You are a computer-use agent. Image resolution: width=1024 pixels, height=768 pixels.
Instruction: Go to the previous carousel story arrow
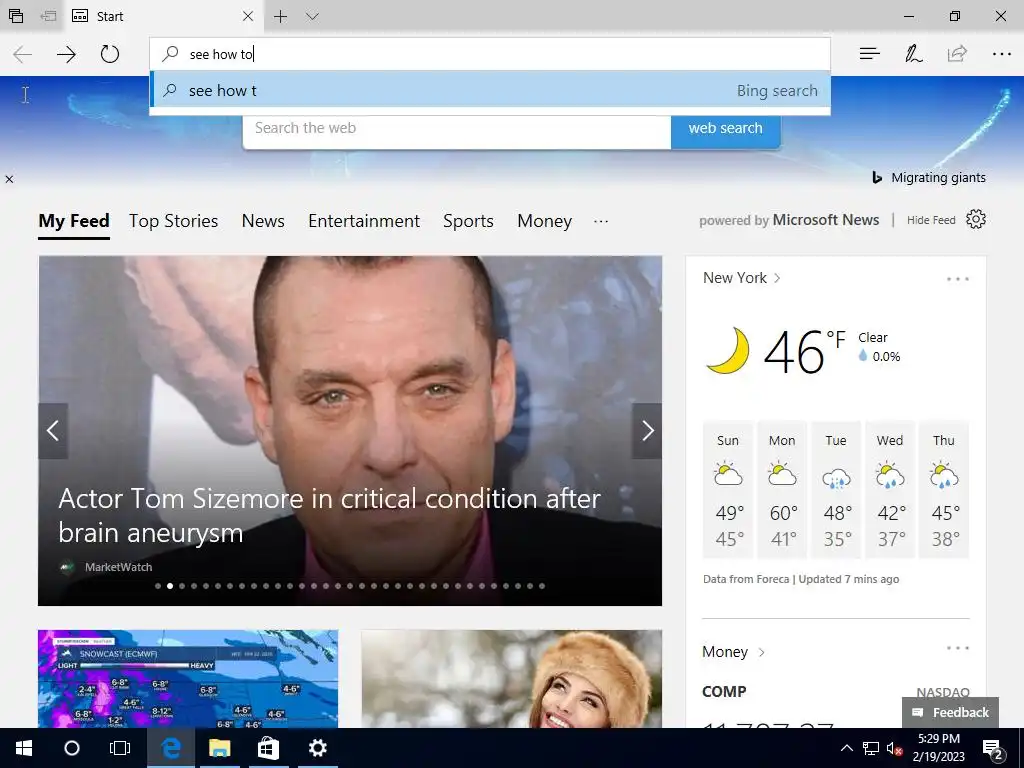point(53,430)
